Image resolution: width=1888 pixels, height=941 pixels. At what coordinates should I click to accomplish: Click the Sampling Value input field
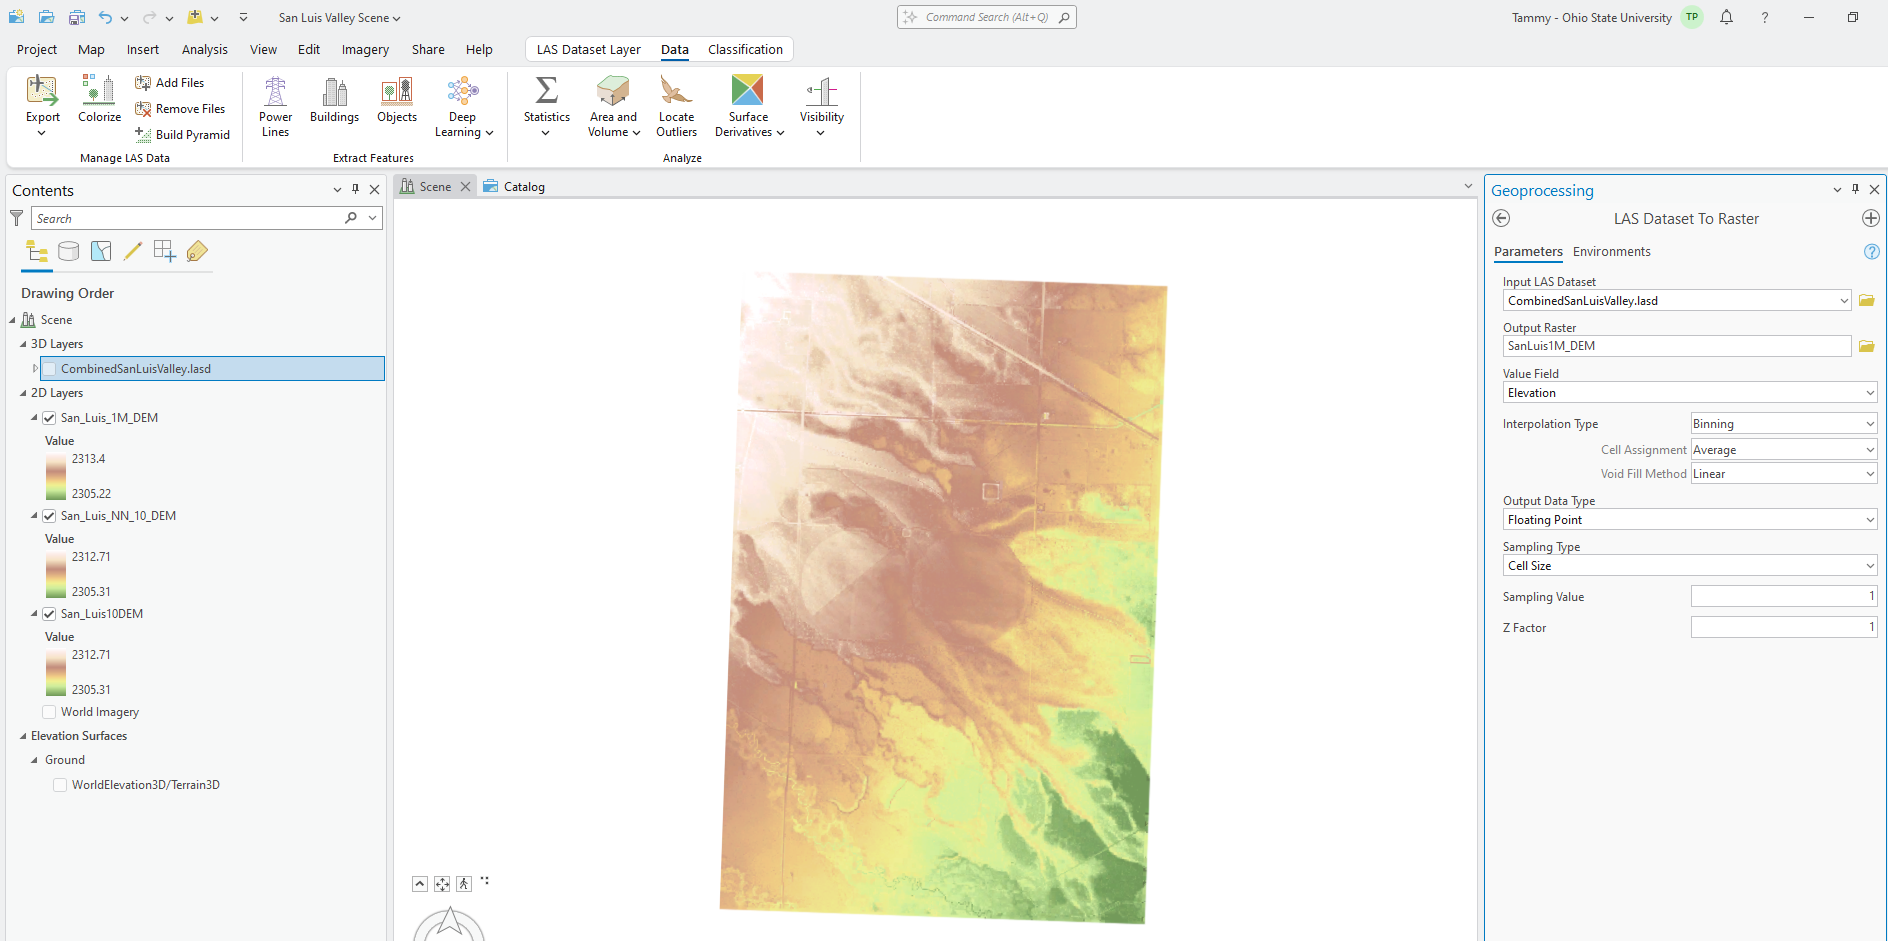[1783, 597]
